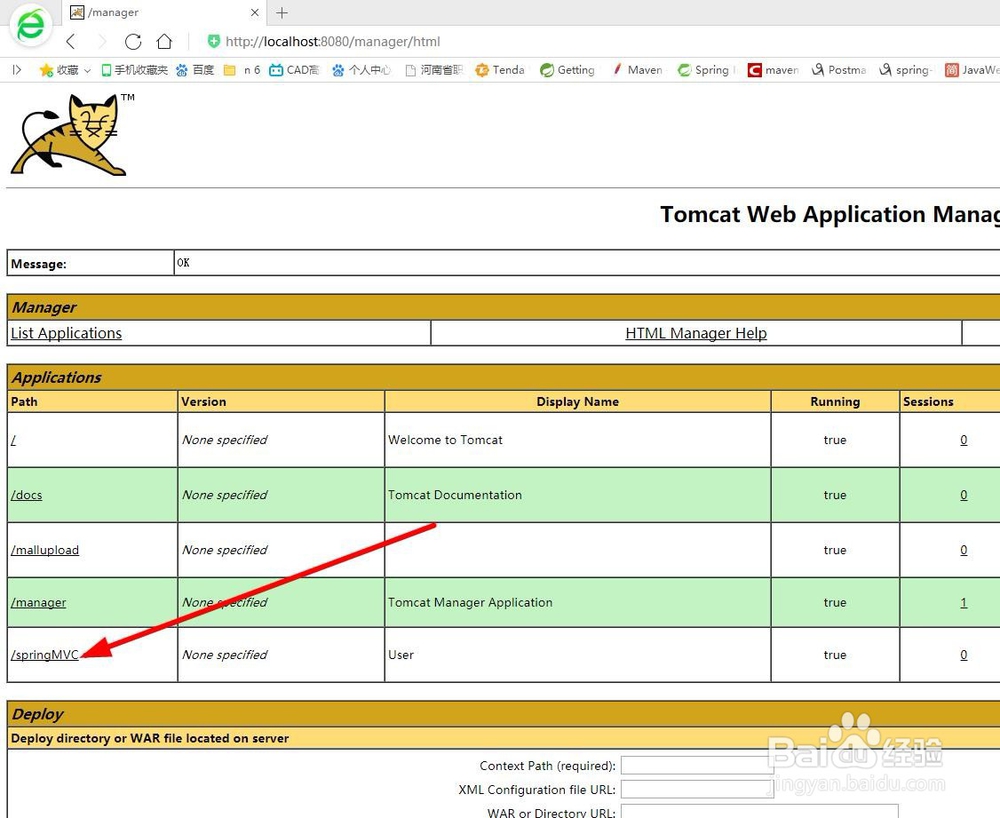Open the Getting bookmark
Screen dimensions: 1000x818
pos(567,69)
